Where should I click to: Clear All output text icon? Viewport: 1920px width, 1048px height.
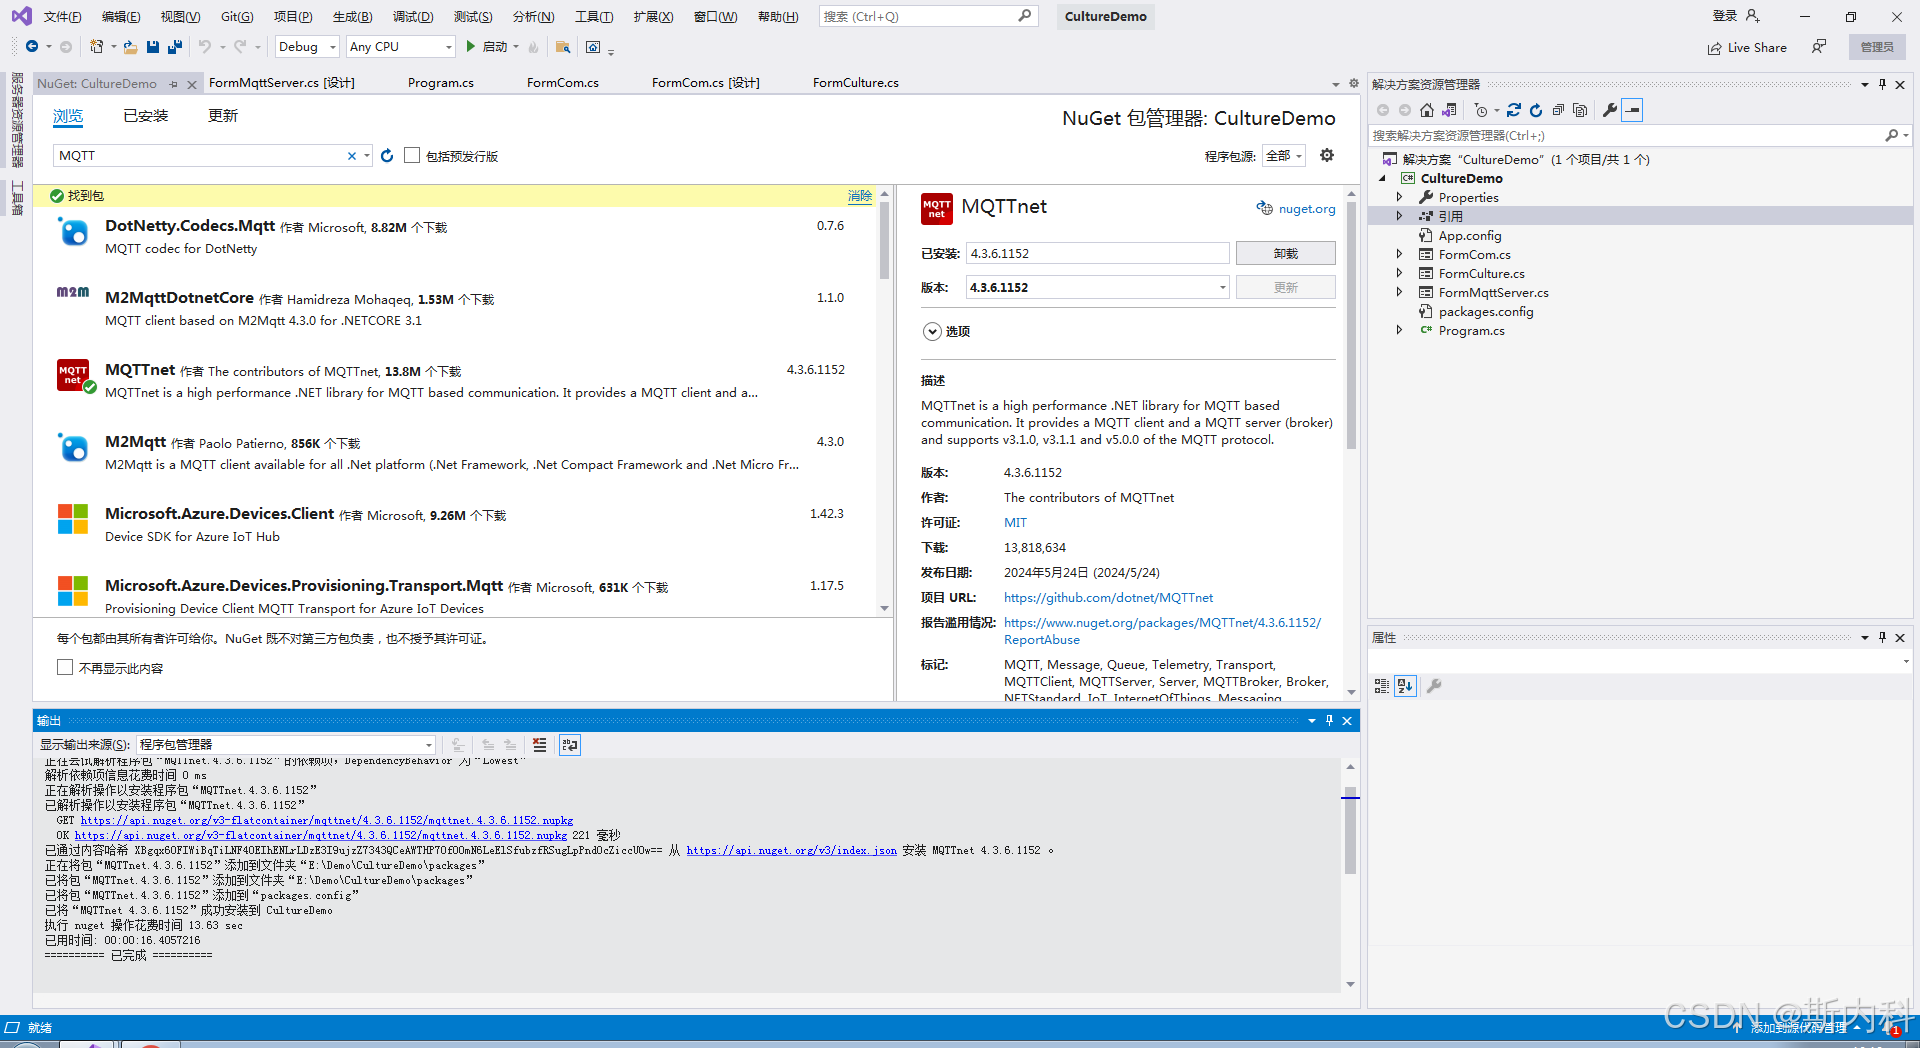click(x=540, y=745)
